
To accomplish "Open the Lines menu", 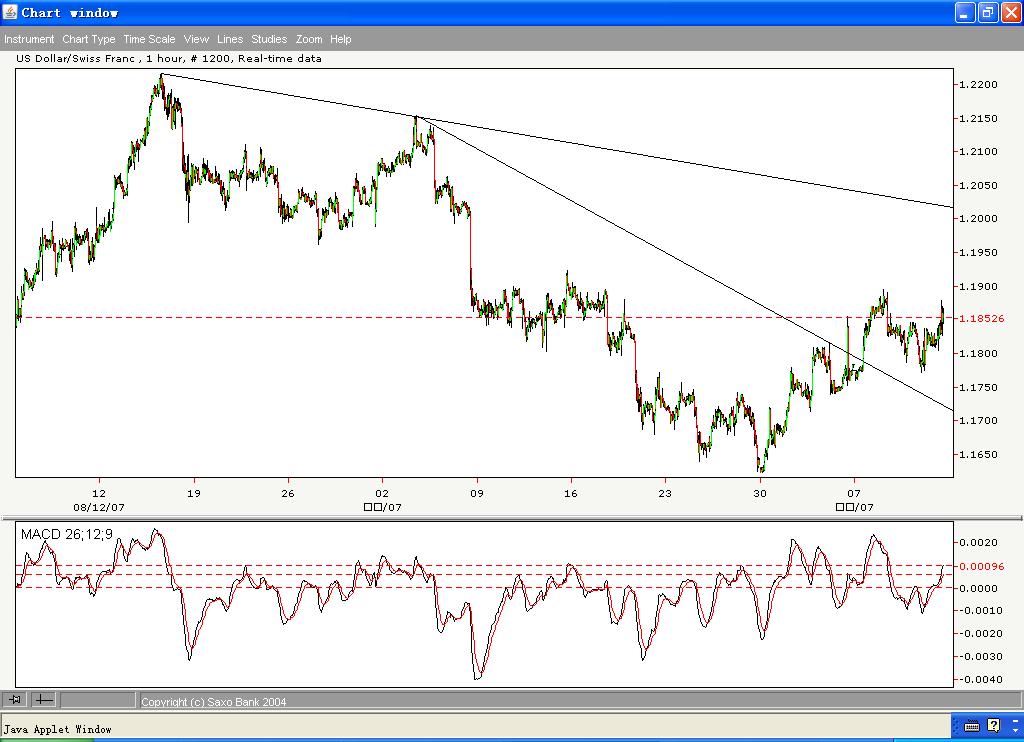I will [x=230, y=39].
